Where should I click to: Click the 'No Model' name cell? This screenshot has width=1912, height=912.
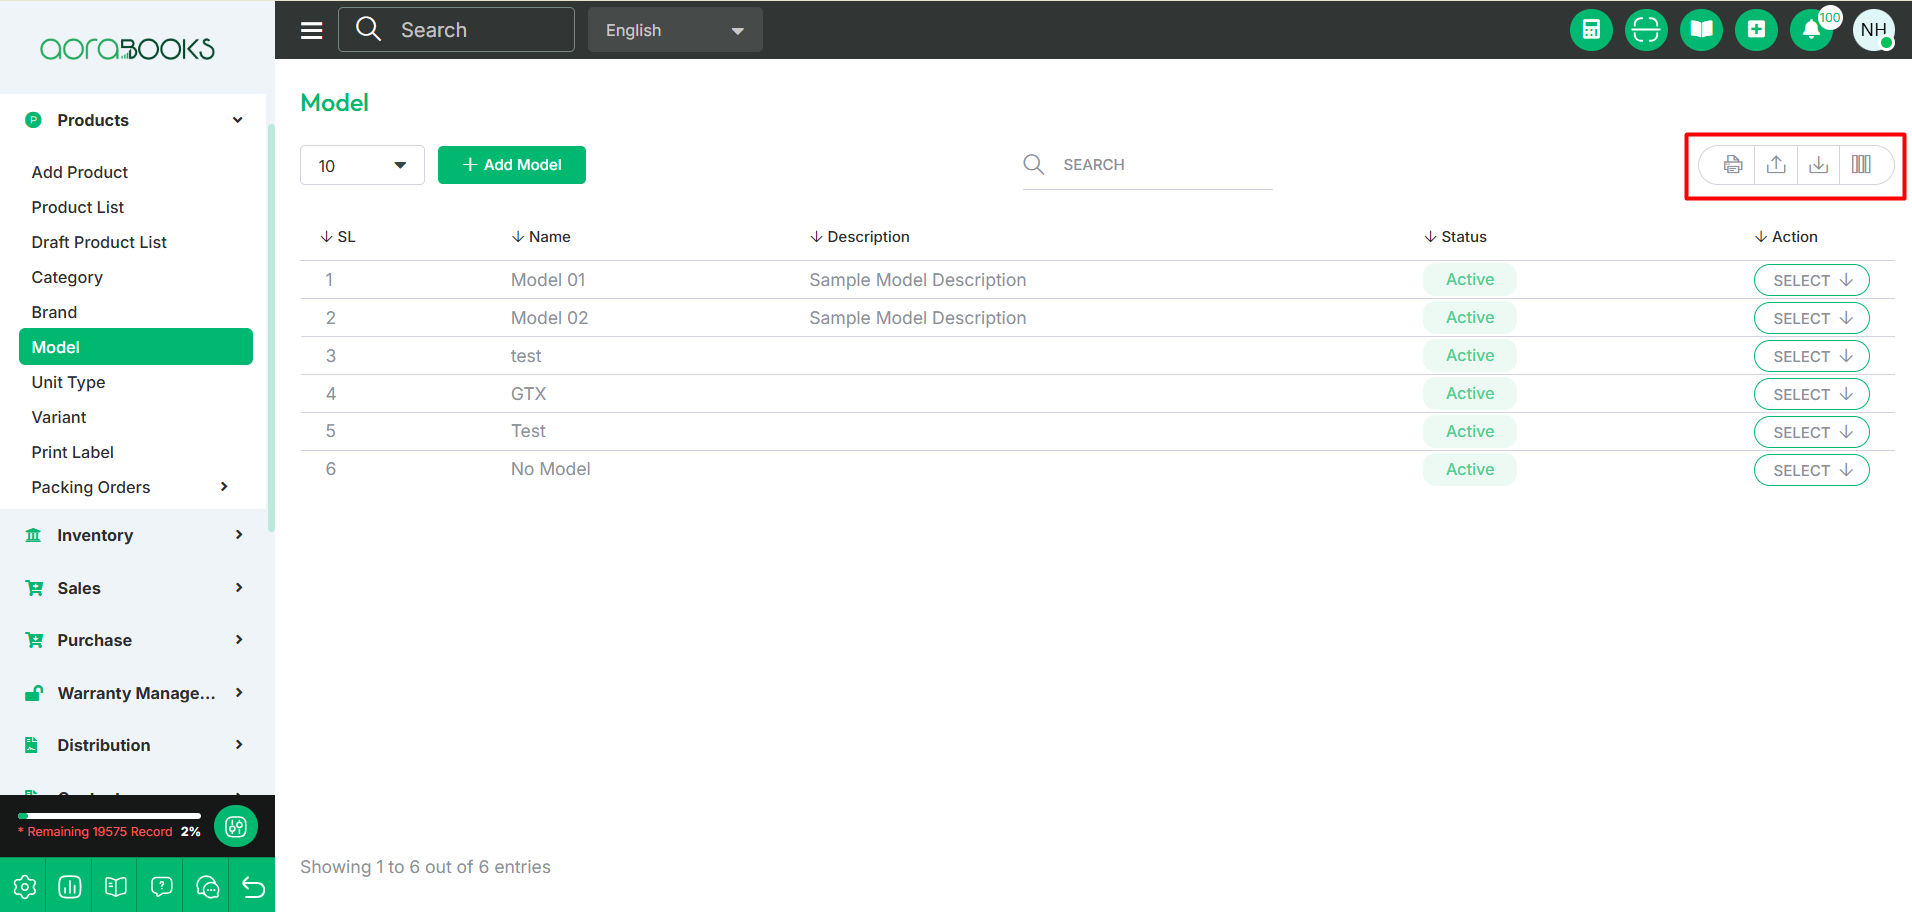[x=551, y=469]
